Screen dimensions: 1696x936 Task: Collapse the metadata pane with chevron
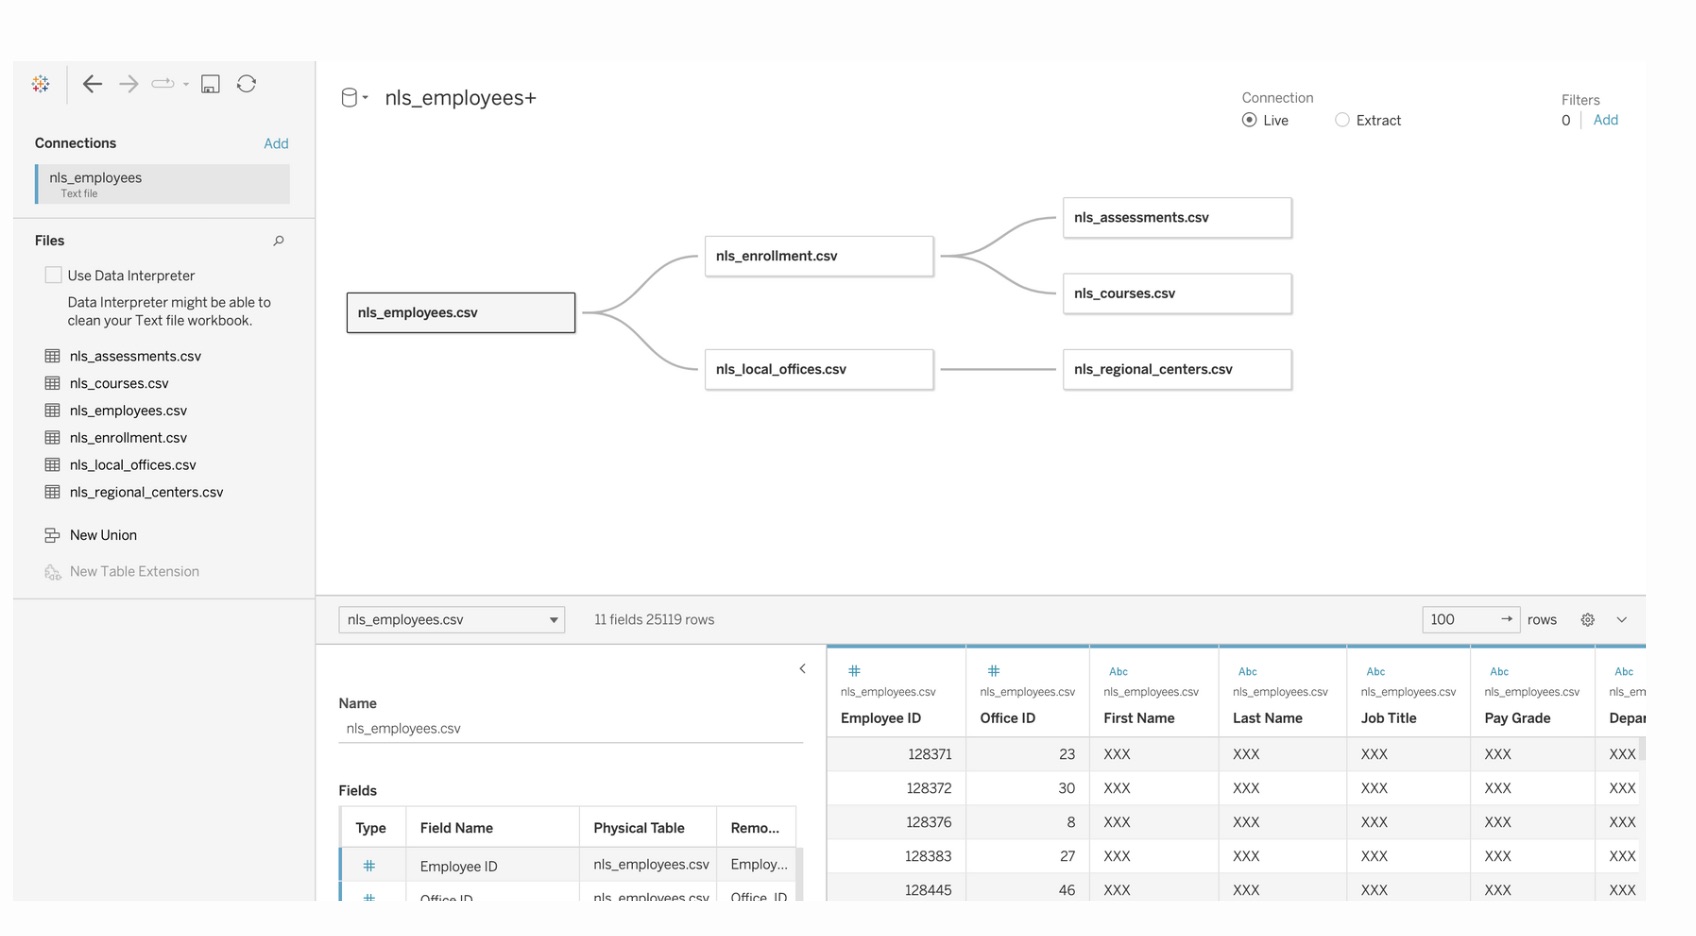click(x=802, y=669)
